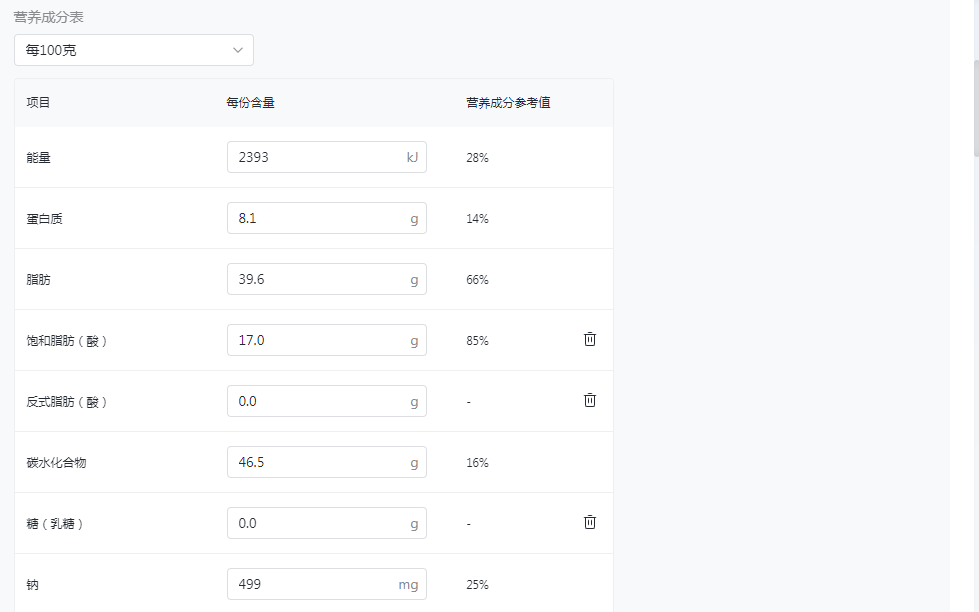Click the 营养成分表 section title
979x612 pixels.
point(48,18)
